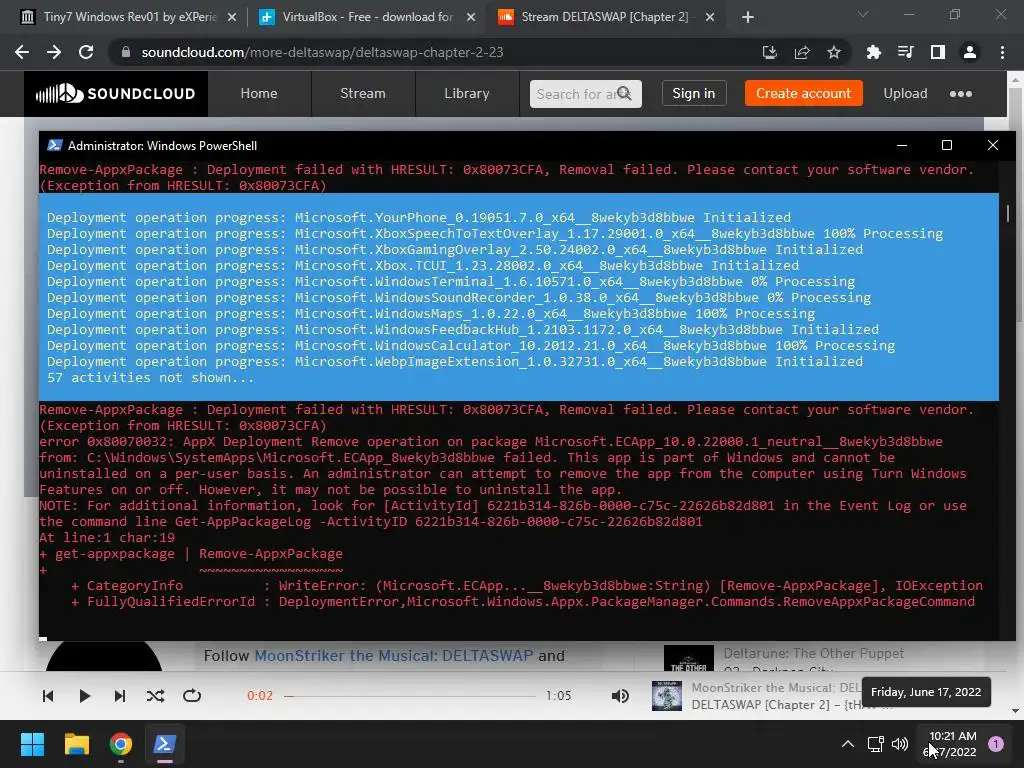
Task: Open MoonStriker the Musical artist link in player
Action: pos(776,688)
